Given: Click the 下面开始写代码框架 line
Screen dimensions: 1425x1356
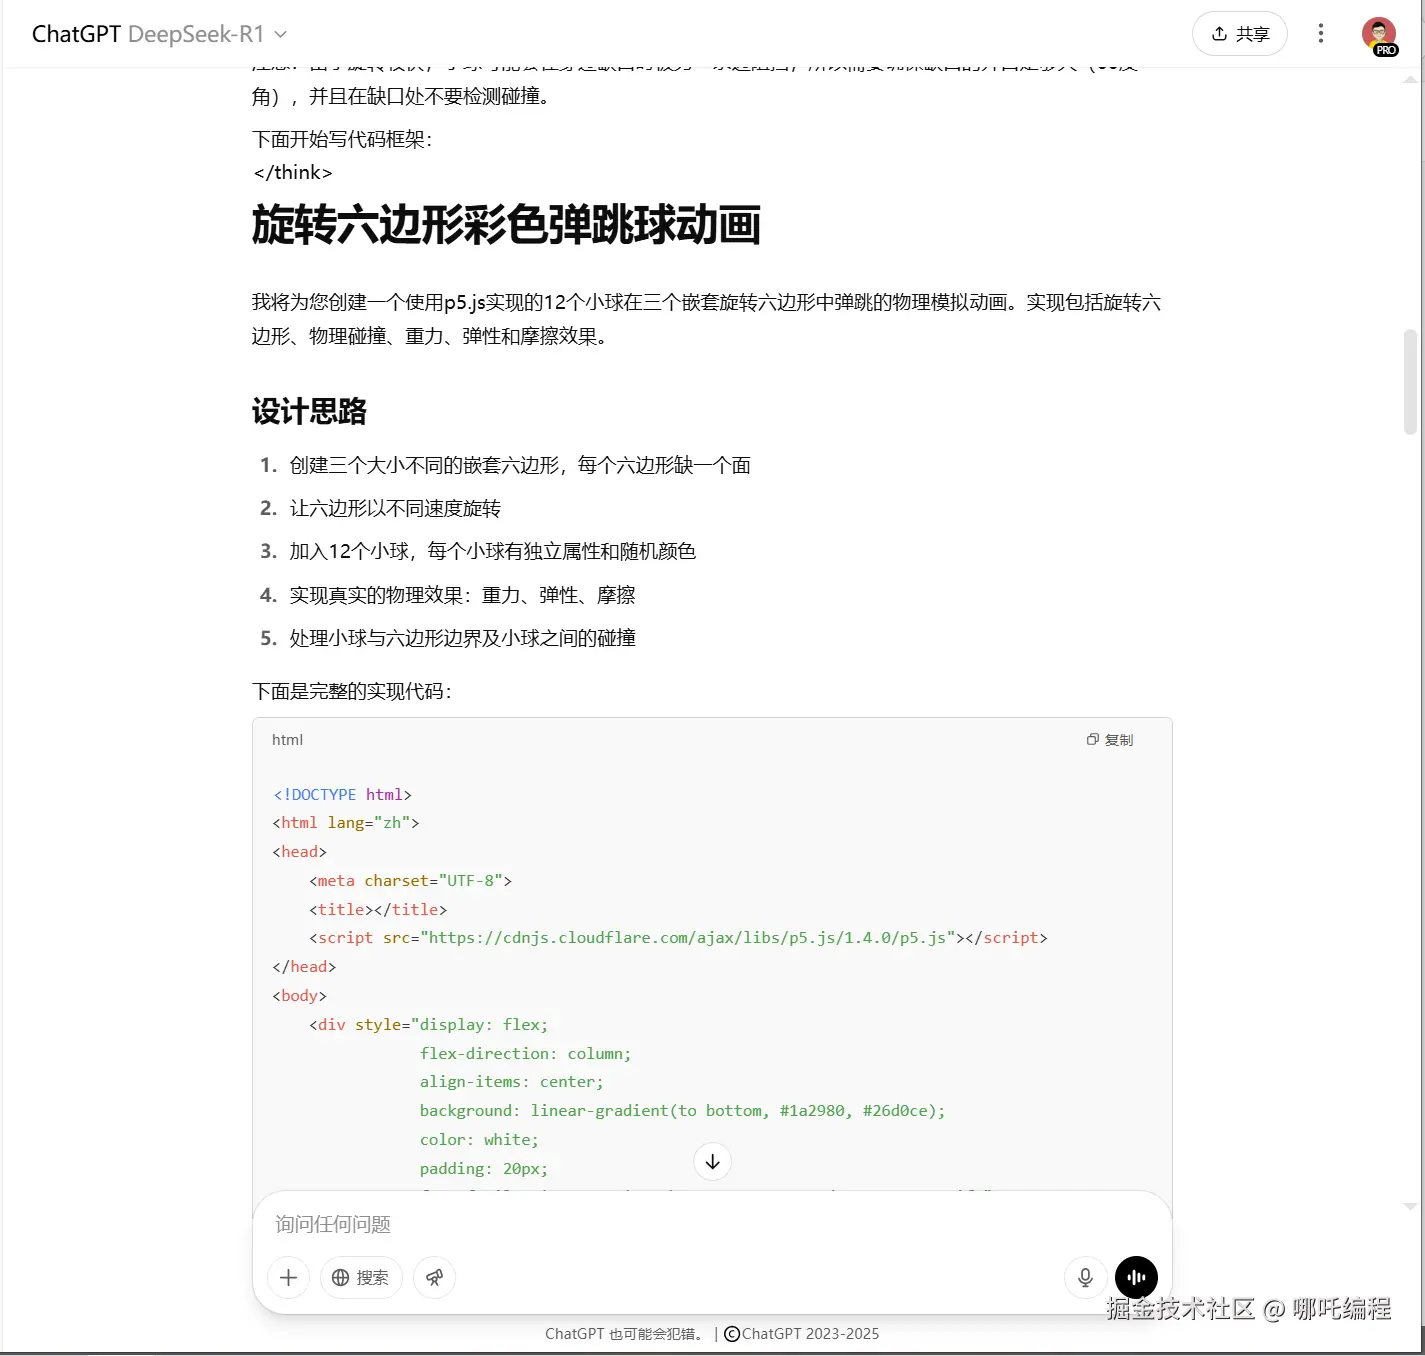Looking at the screenshot, I should point(341,139).
